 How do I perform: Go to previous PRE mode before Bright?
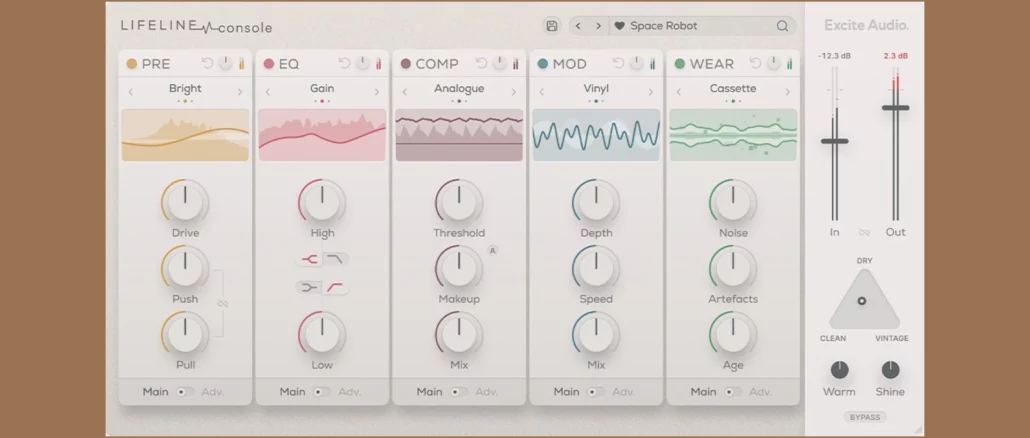(x=131, y=92)
